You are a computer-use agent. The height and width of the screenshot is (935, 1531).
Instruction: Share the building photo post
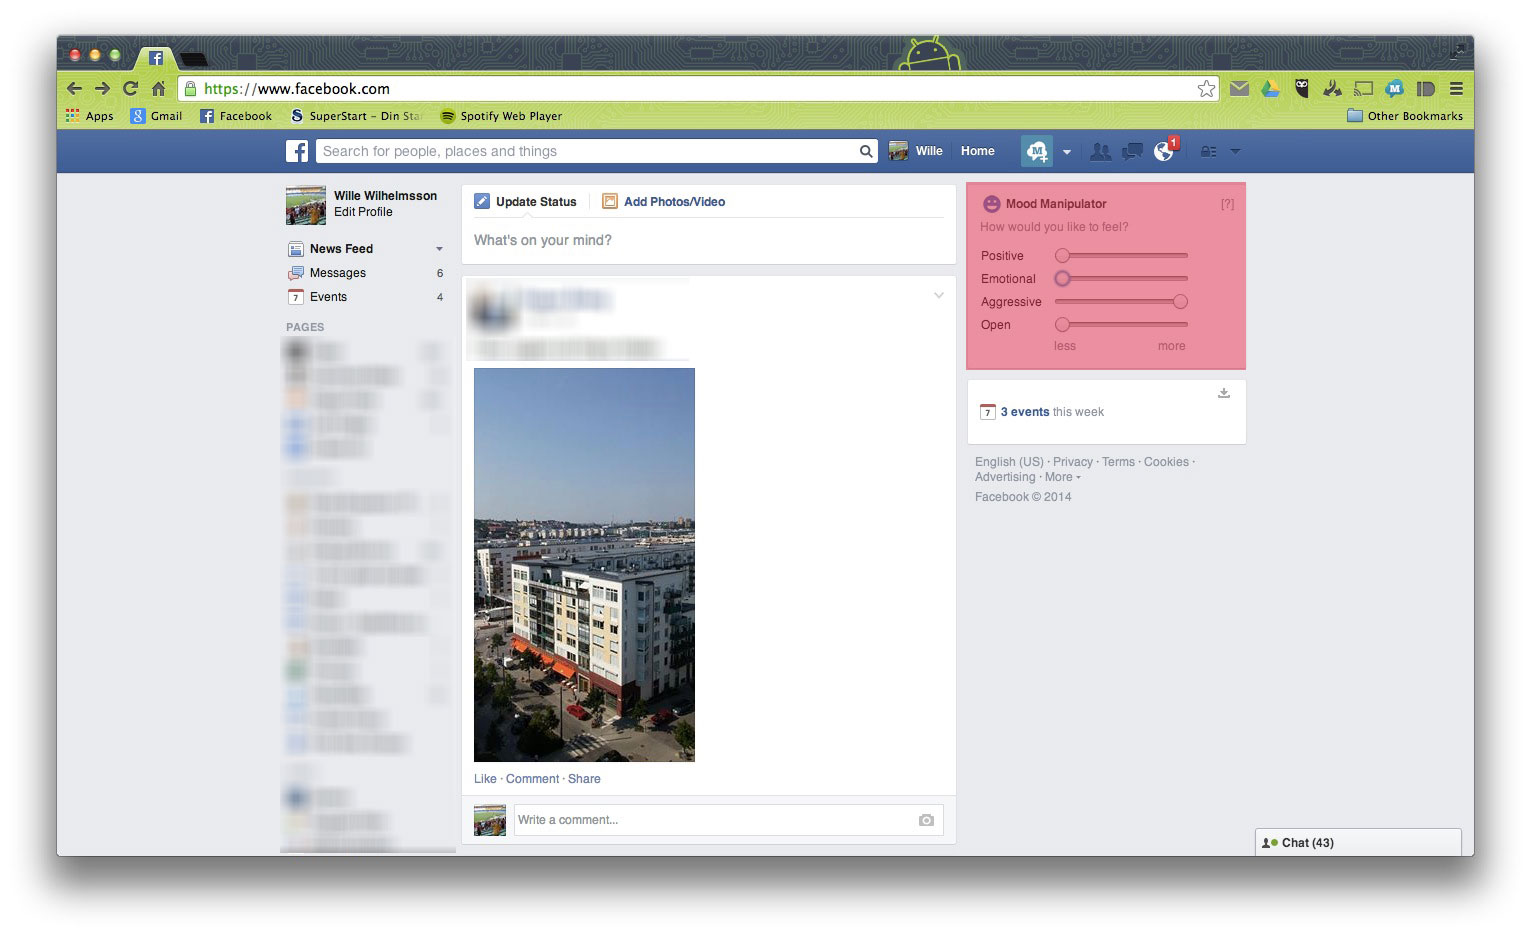click(584, 779)
